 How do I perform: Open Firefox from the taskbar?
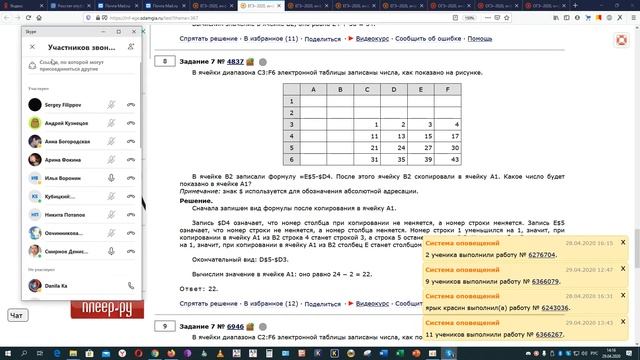pyautogui.click(x=171, y=353)
